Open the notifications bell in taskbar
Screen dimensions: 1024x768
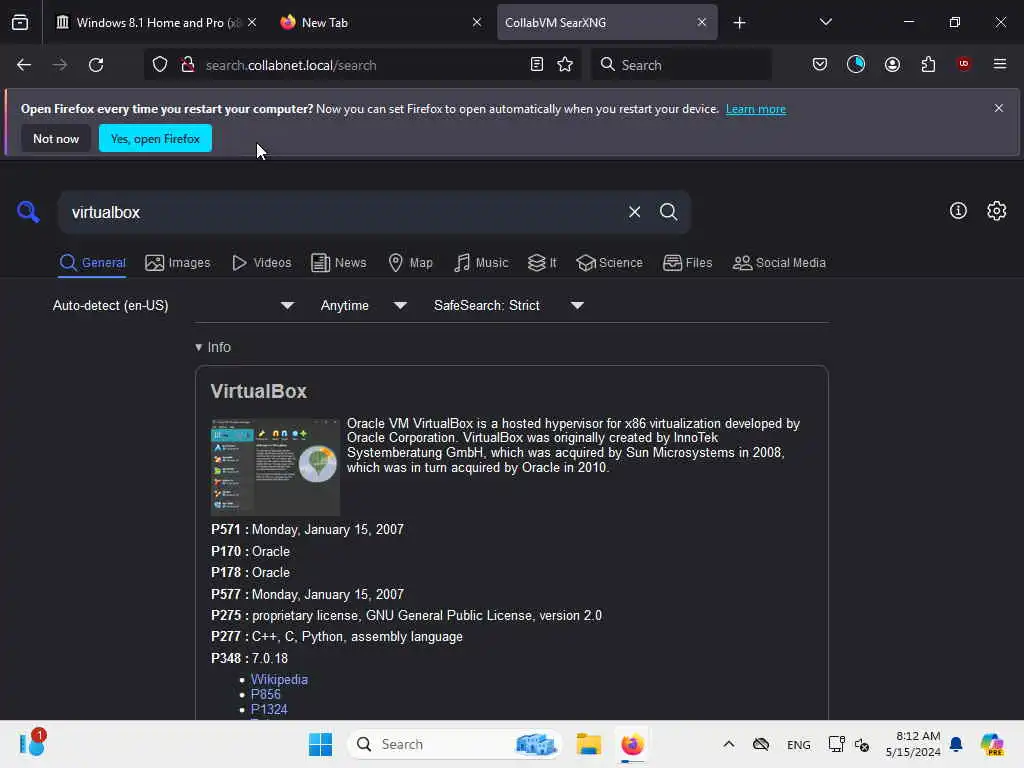coord(956,744)
